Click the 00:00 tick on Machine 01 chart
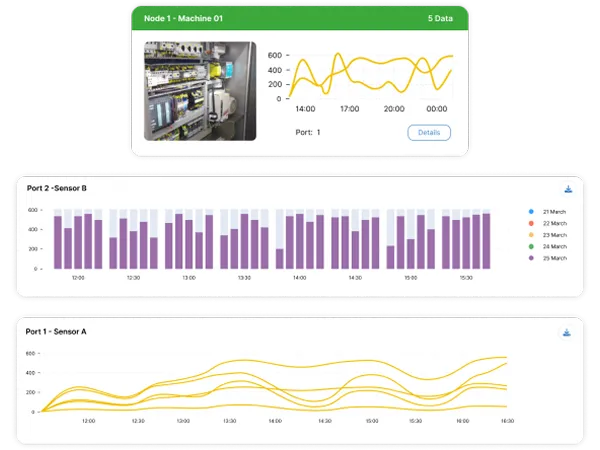Screen dimensions: 600x450 click(x=437, y=109)
